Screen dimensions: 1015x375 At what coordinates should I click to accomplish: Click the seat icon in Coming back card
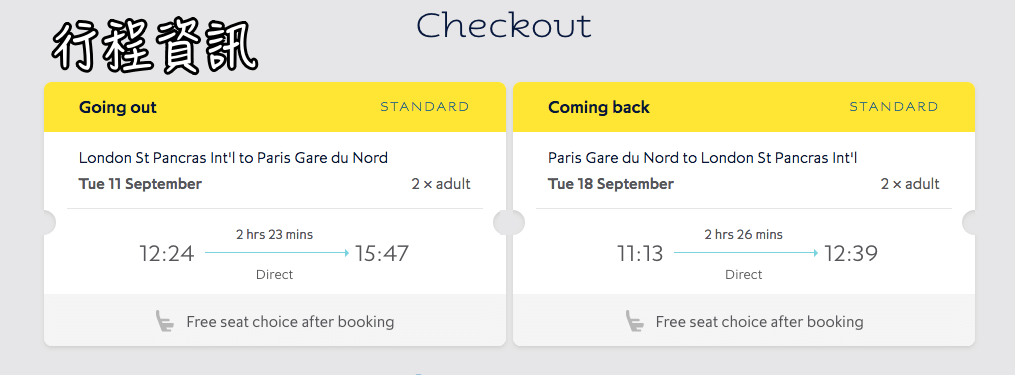coord(634,321)
